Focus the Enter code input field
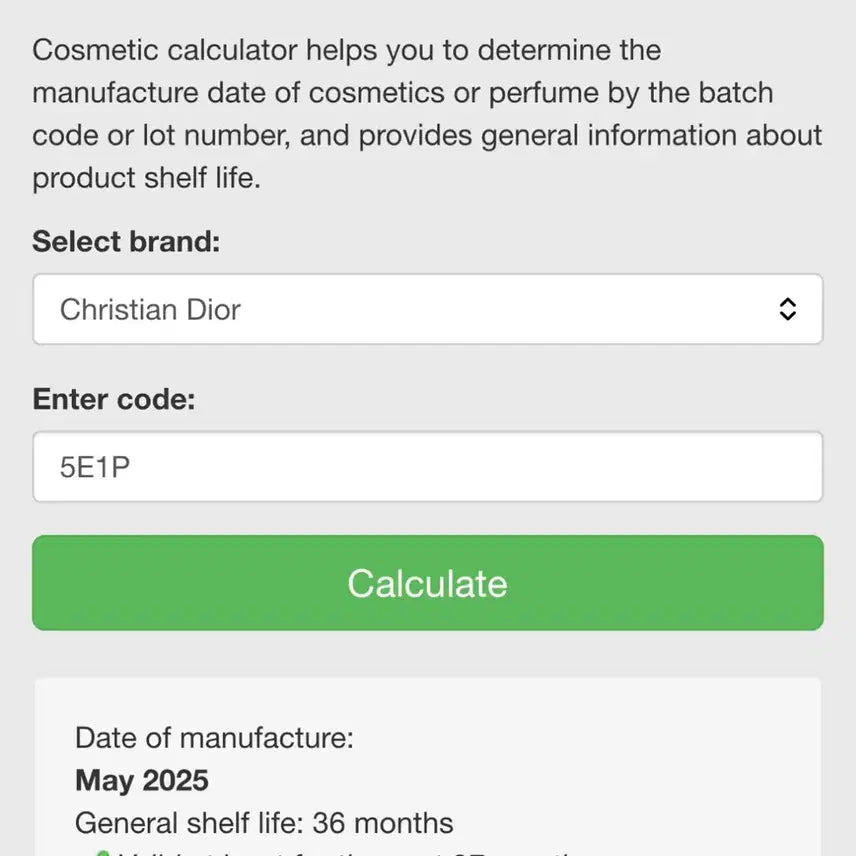This screenshot has width=856, height=856. pos(427,467)
